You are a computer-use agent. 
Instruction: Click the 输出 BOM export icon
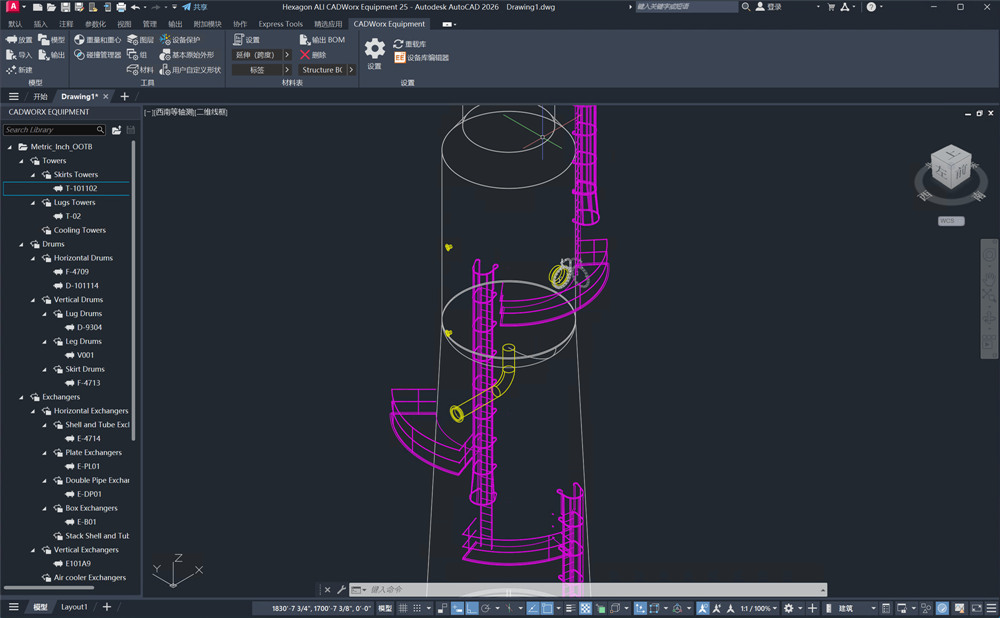pyautogui.click(x=305, y=40)
